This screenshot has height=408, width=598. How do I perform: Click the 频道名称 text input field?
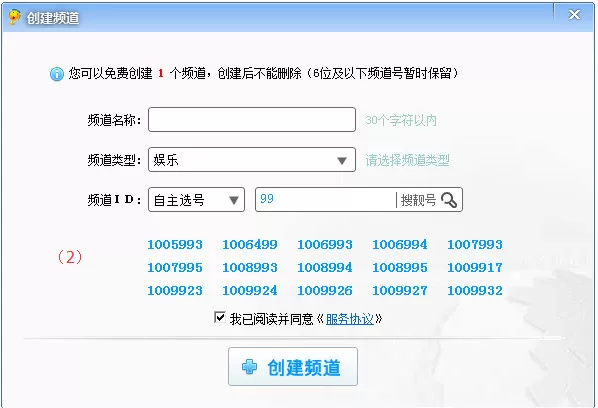click(252, 120)
